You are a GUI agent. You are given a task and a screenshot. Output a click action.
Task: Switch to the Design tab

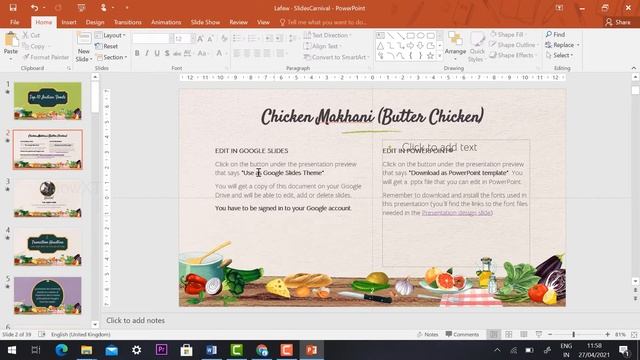95,22
